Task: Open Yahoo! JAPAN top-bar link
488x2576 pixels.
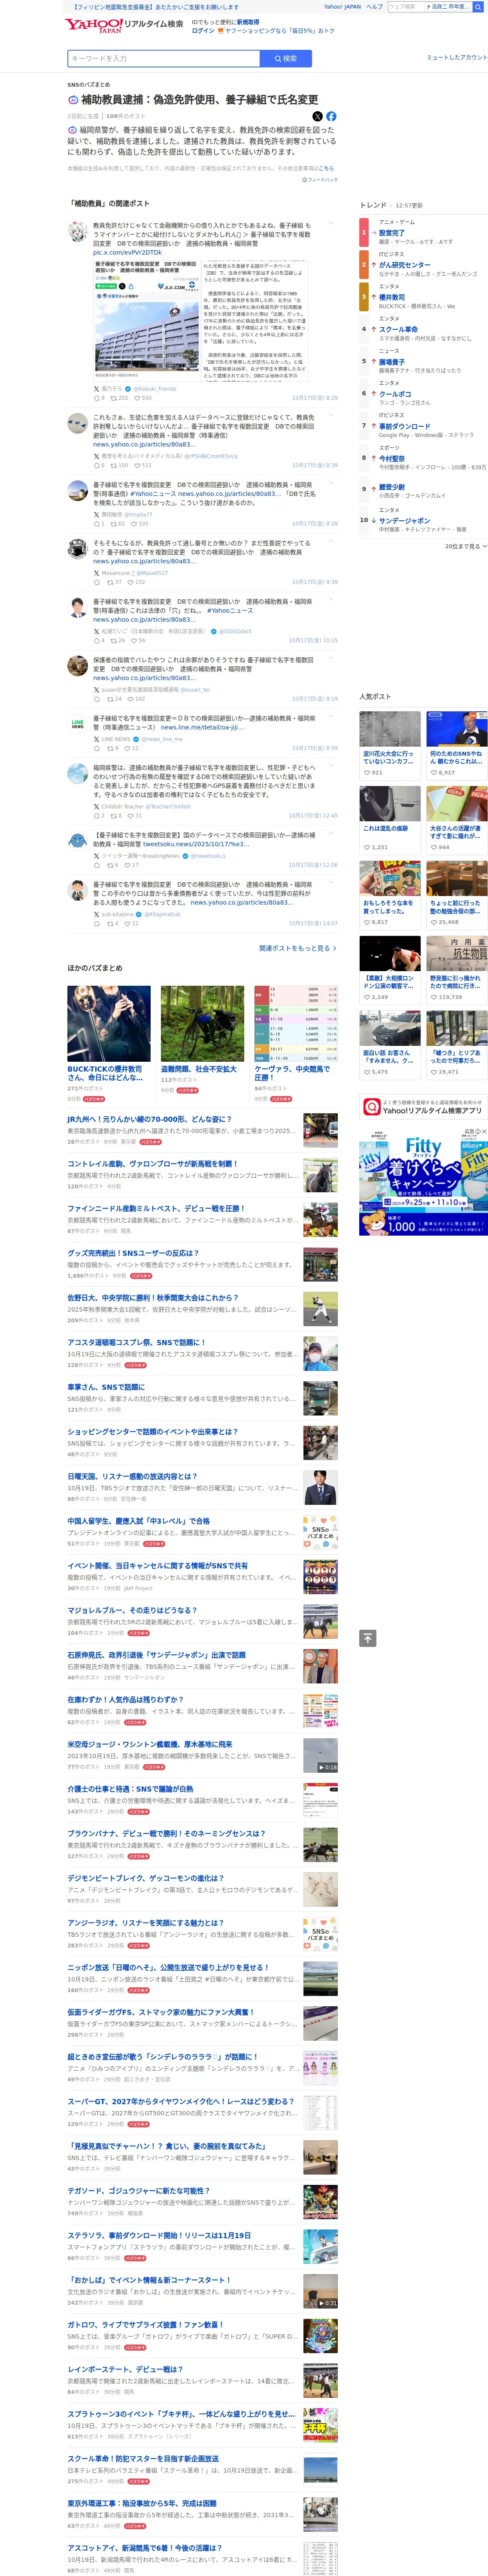Action: point(342,7)
